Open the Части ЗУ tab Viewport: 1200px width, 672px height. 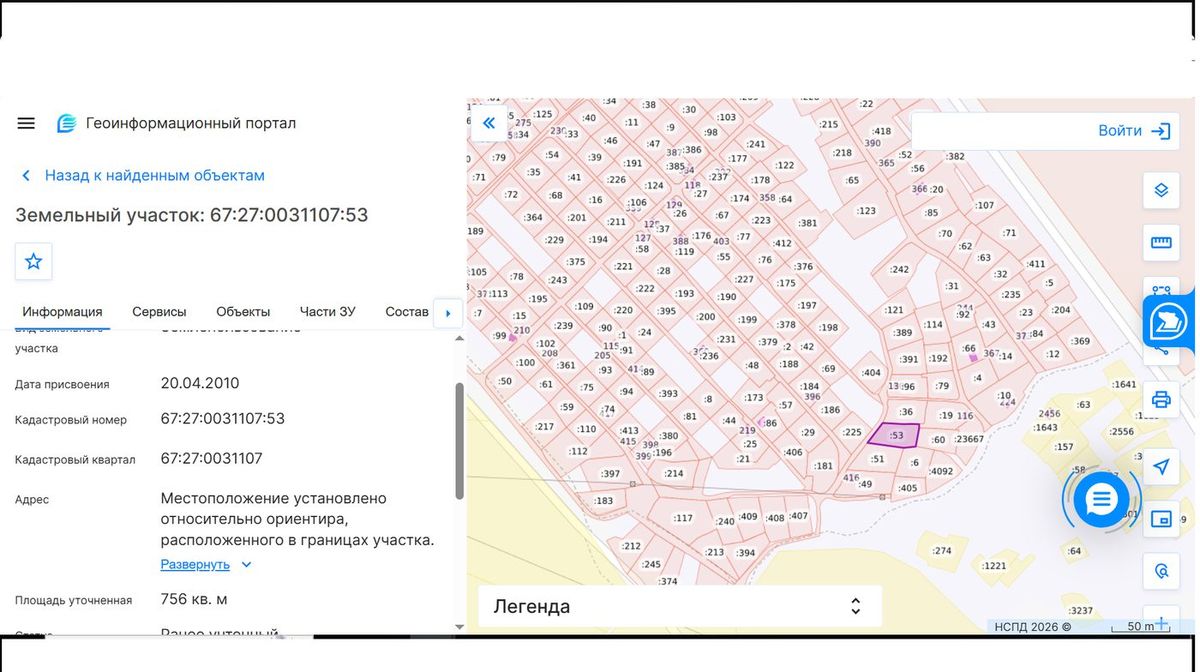(x=327, y=312)
